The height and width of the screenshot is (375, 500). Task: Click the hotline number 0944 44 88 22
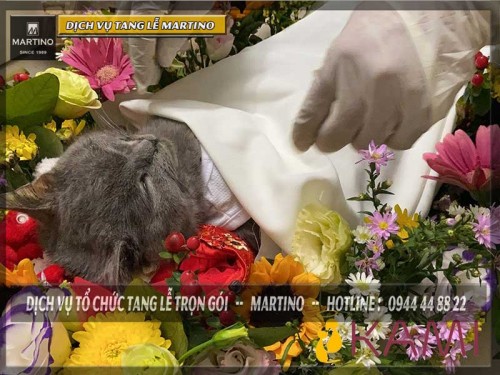point(427,304)
